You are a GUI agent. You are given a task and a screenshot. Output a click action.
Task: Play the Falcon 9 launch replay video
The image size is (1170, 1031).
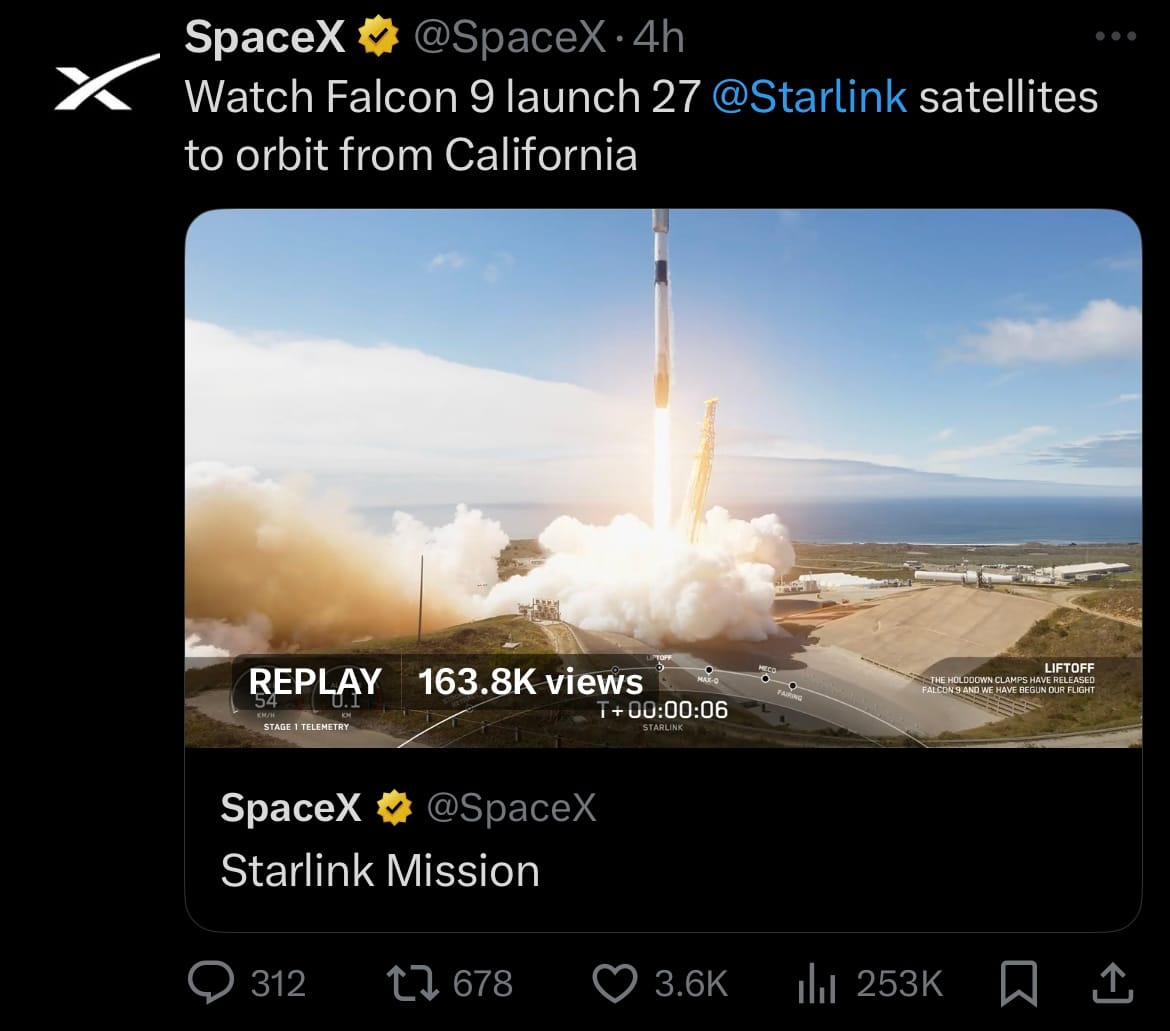tap(663, 478)
